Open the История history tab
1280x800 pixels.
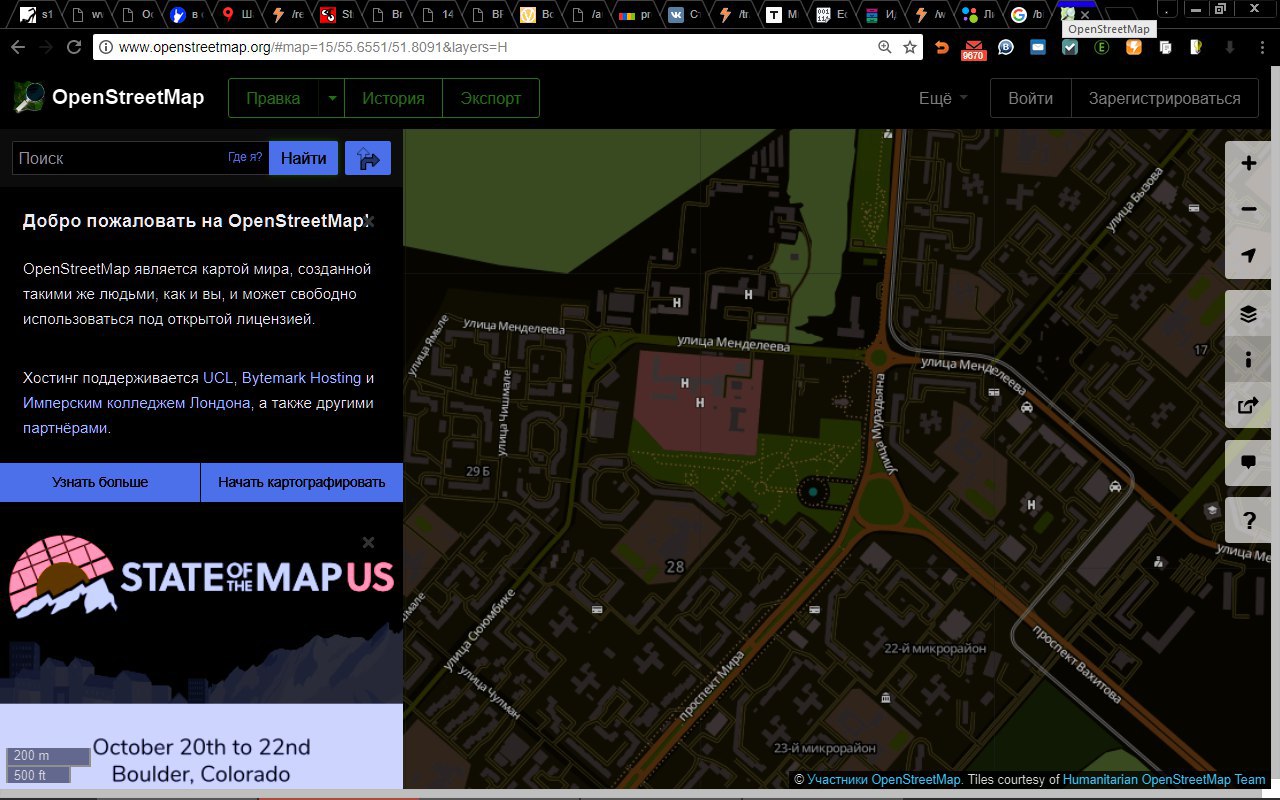click(393, 98)
